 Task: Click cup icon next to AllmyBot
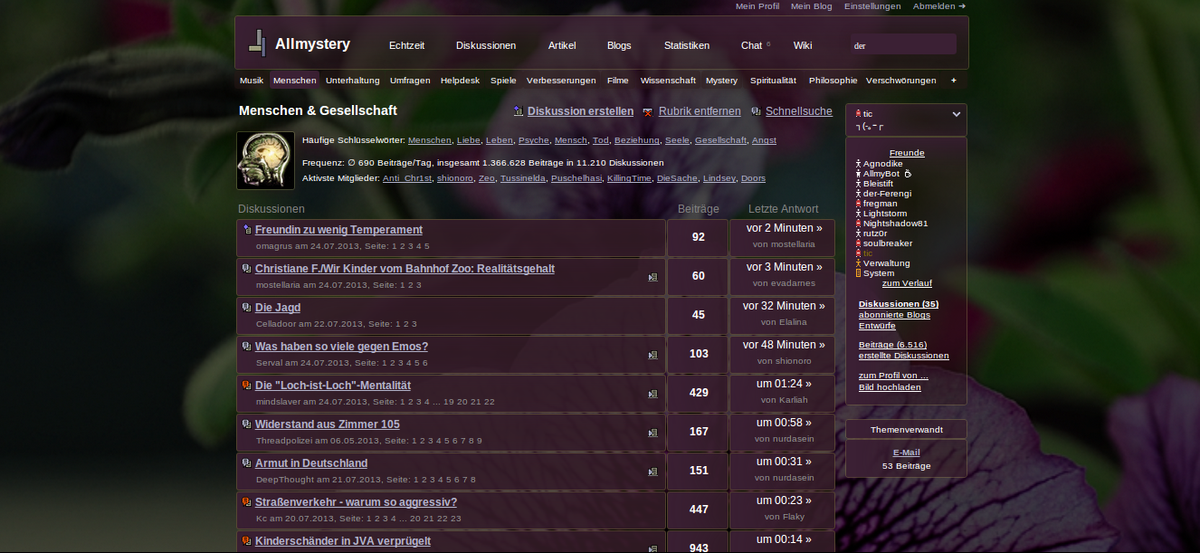point(907,173)
